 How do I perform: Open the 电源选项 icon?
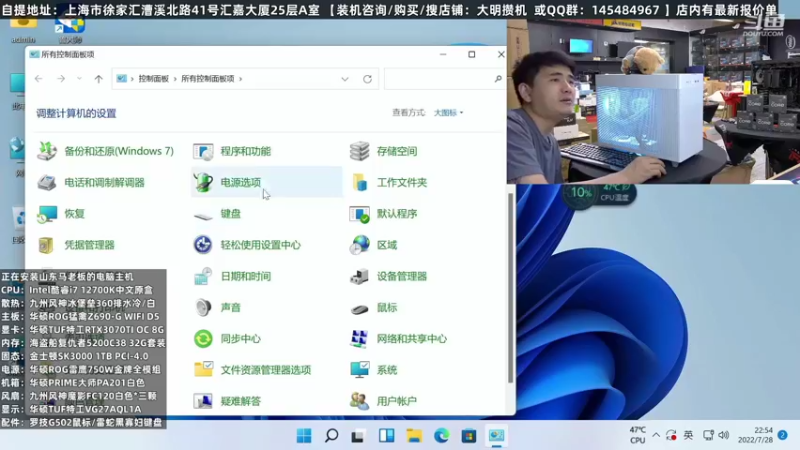203,182
